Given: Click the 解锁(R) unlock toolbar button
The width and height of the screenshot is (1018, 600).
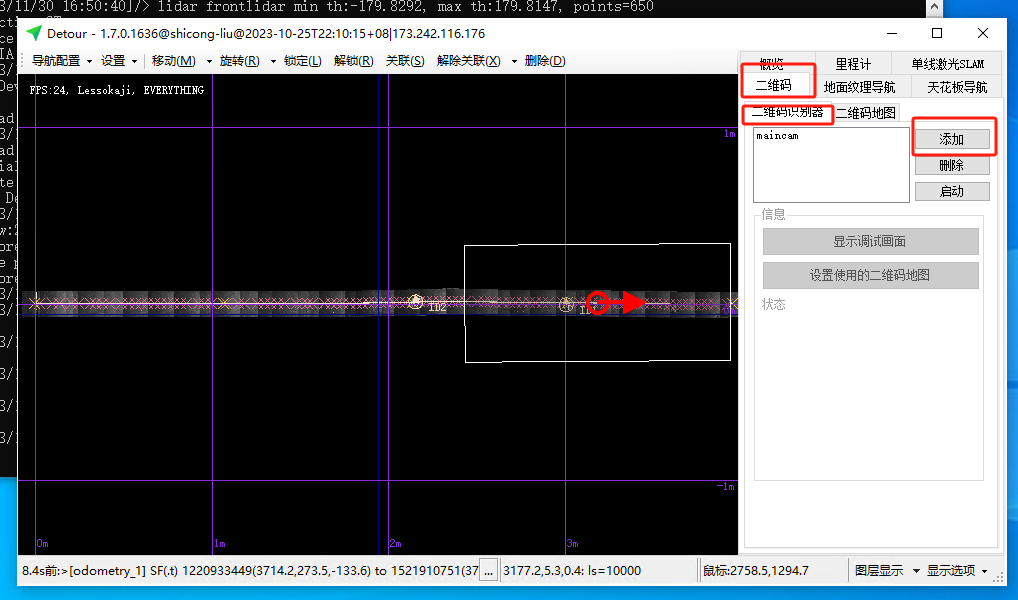Looking at the screenshot, I should coord(353,61).
